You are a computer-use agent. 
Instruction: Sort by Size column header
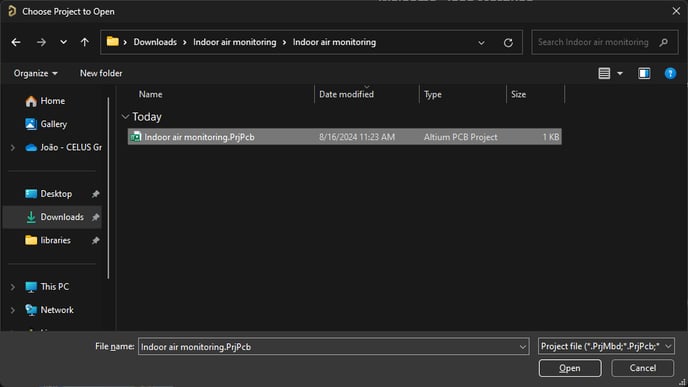pyautogui.click(x=518, y=94)
